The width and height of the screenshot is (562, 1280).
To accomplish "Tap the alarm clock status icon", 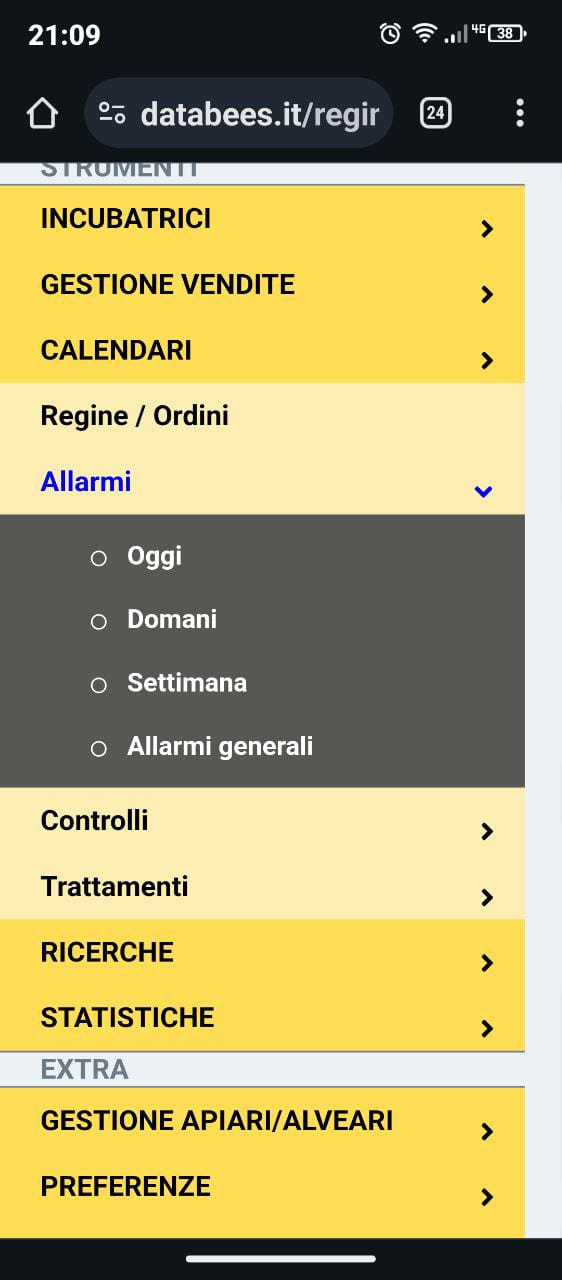I will click(x=390, y=34).
